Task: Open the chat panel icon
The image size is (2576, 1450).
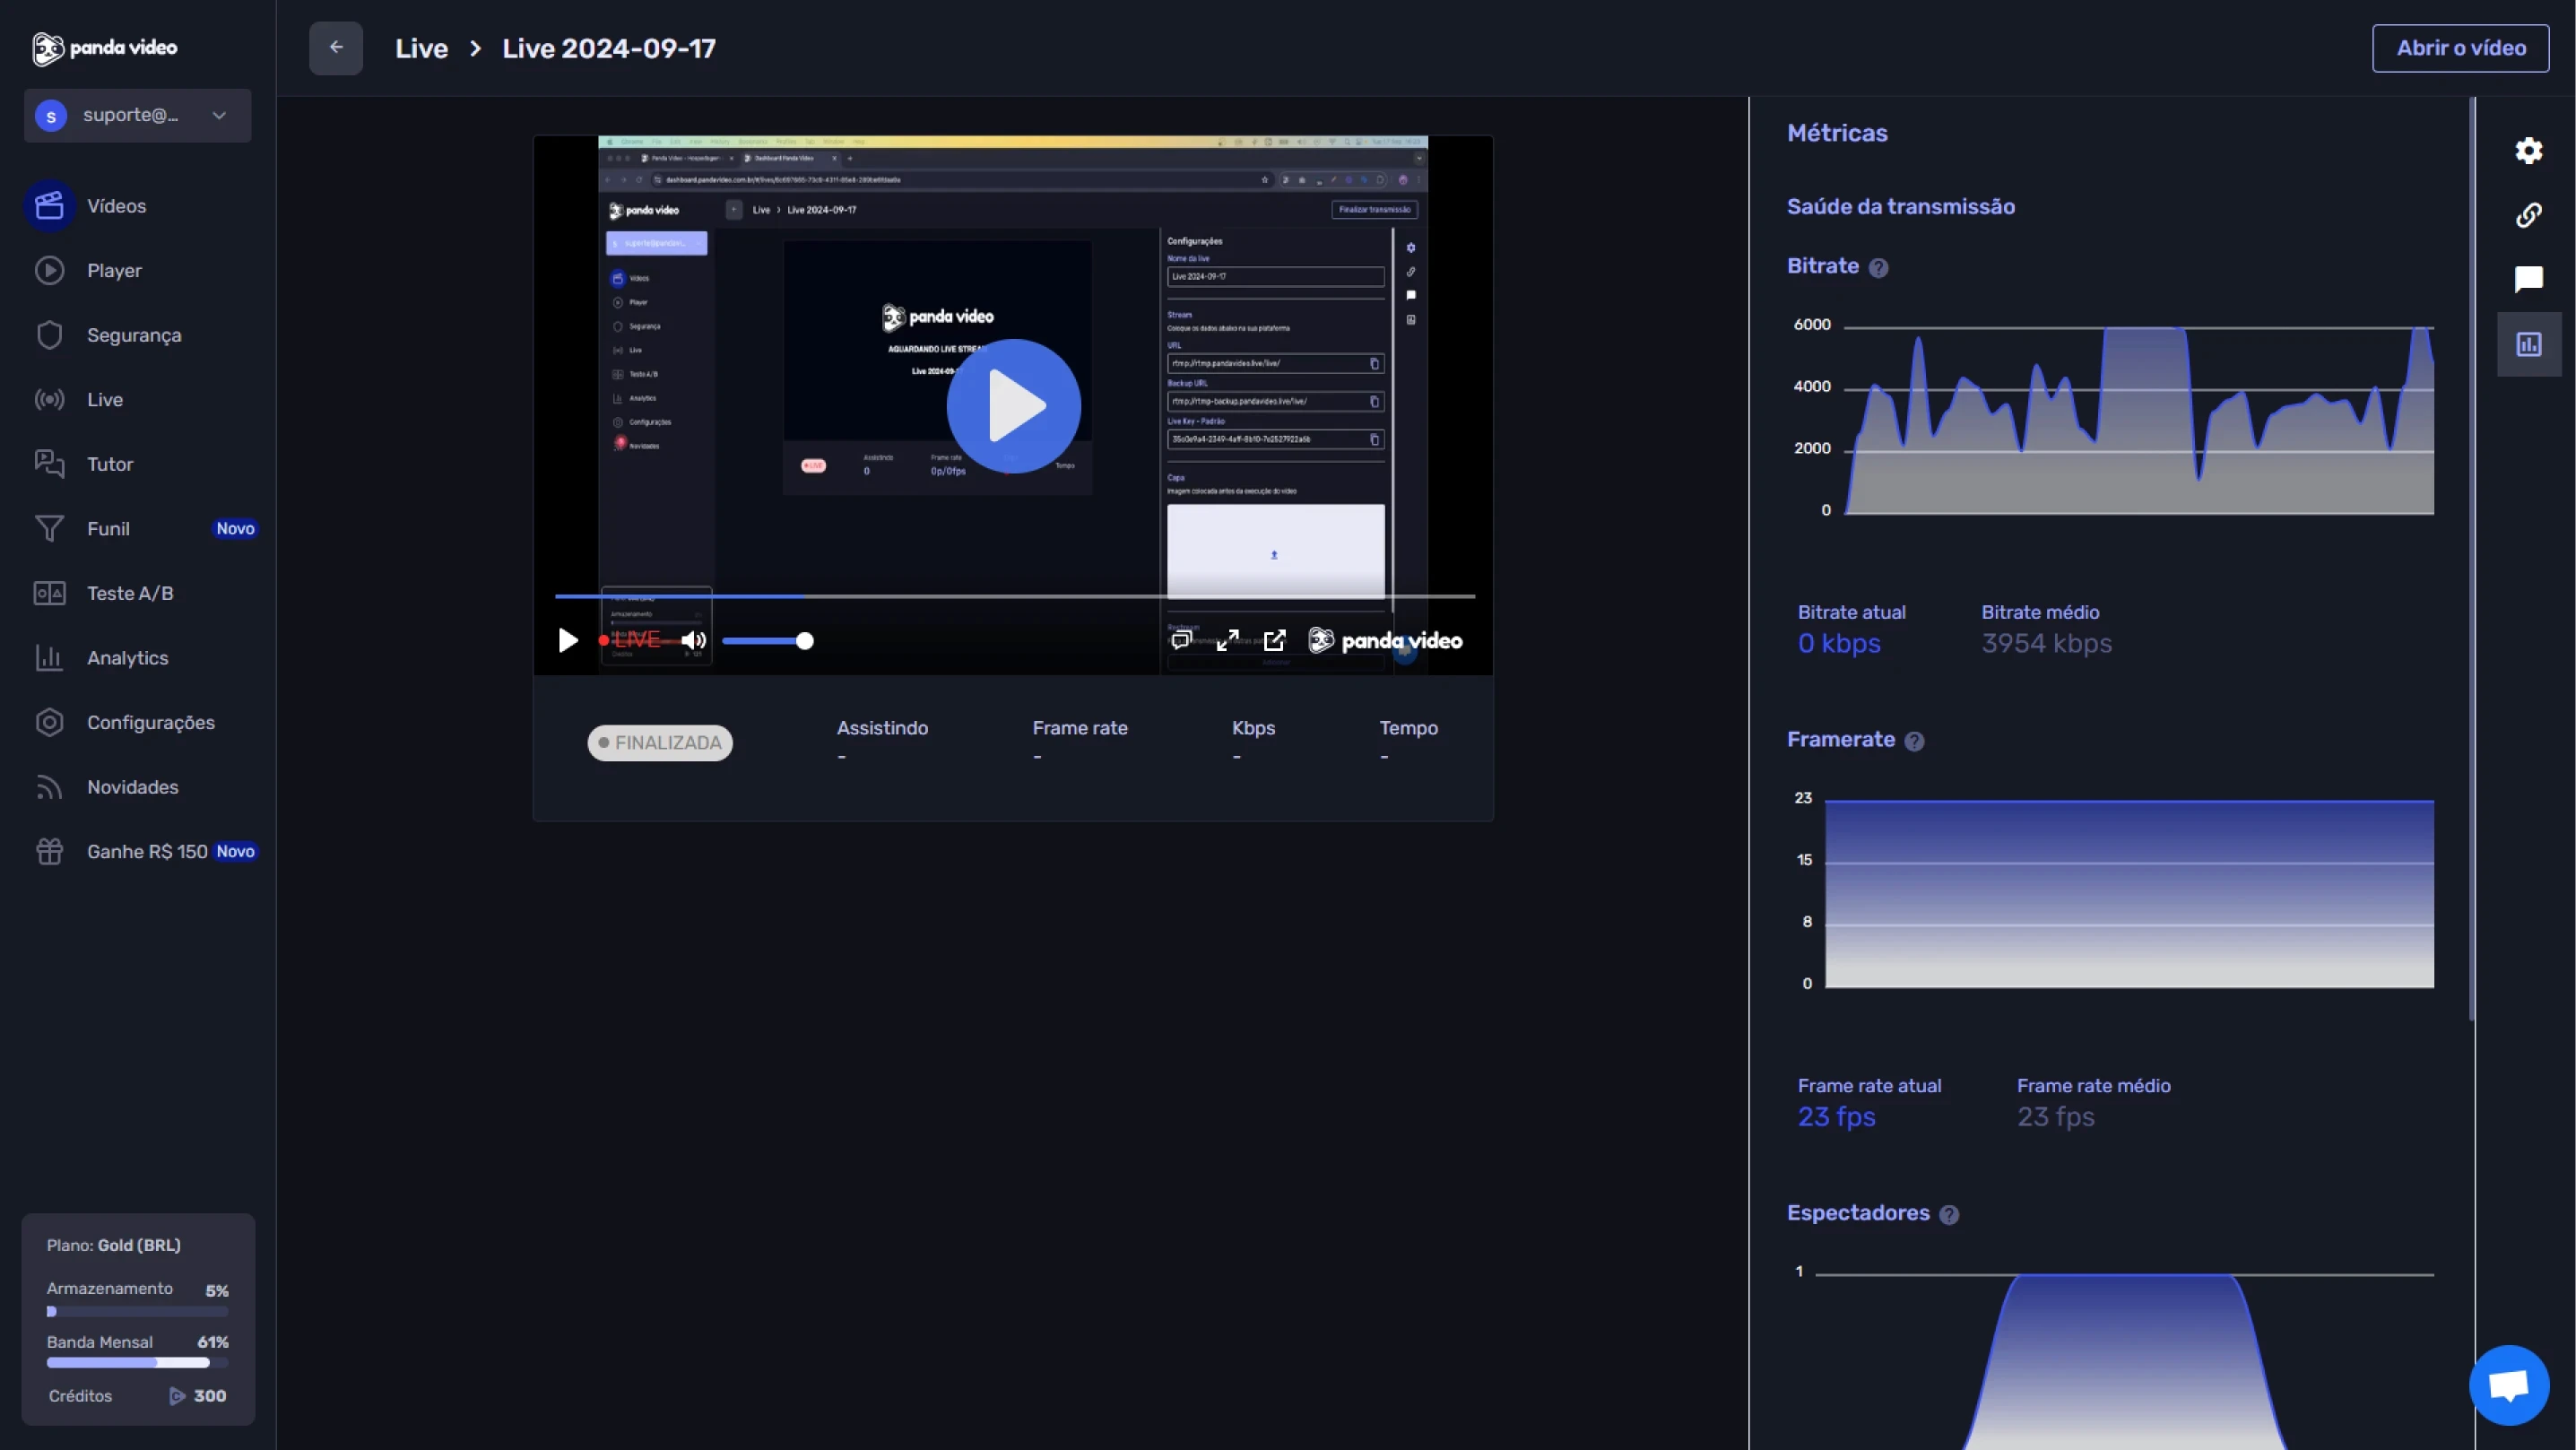Action: (x=2528, y=279)
